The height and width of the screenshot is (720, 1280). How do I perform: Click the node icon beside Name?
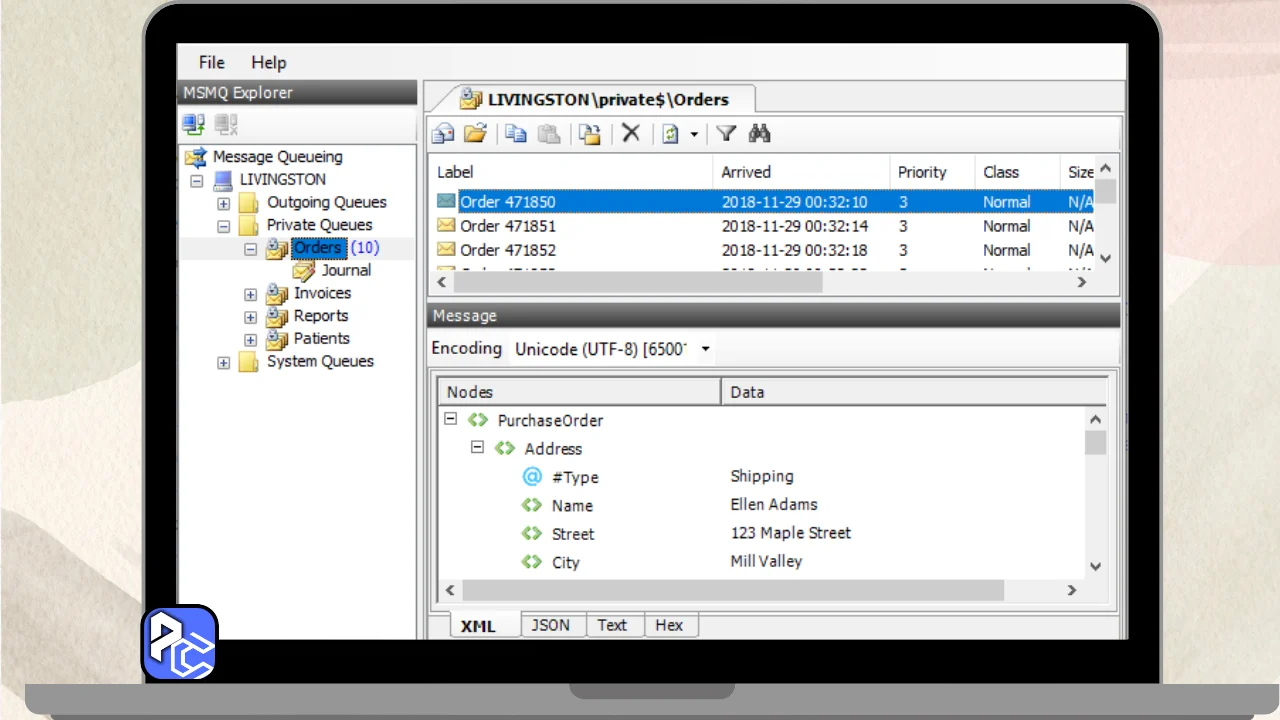tap(532, 505)
